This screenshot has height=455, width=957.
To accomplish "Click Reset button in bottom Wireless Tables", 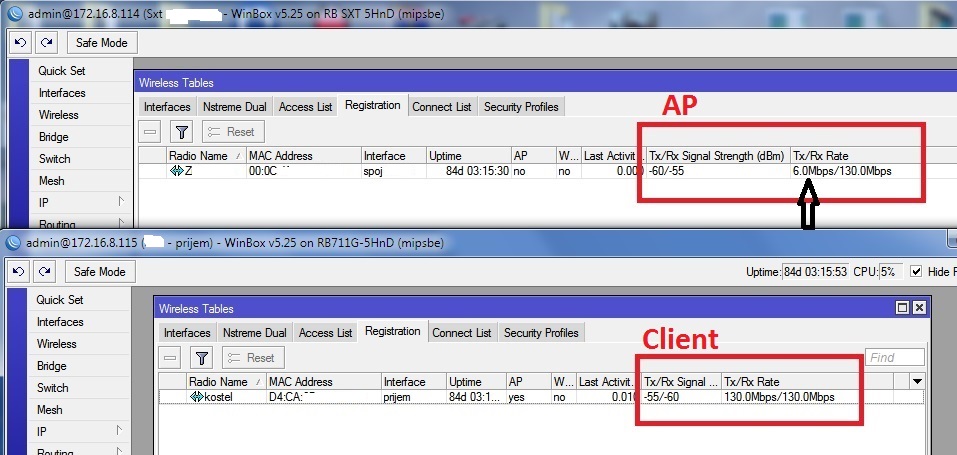I will (x=253, y=358).
